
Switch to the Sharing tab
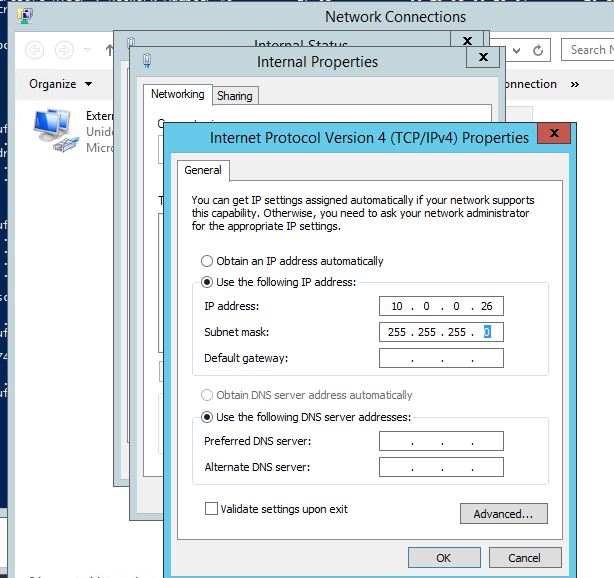click(235, 96)
